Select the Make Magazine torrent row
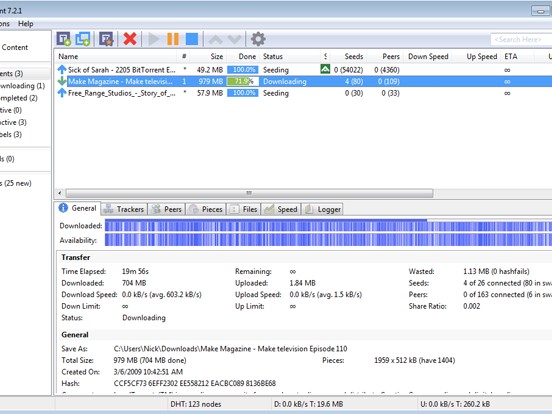The image size is (552, 414). tap(303, 81)
